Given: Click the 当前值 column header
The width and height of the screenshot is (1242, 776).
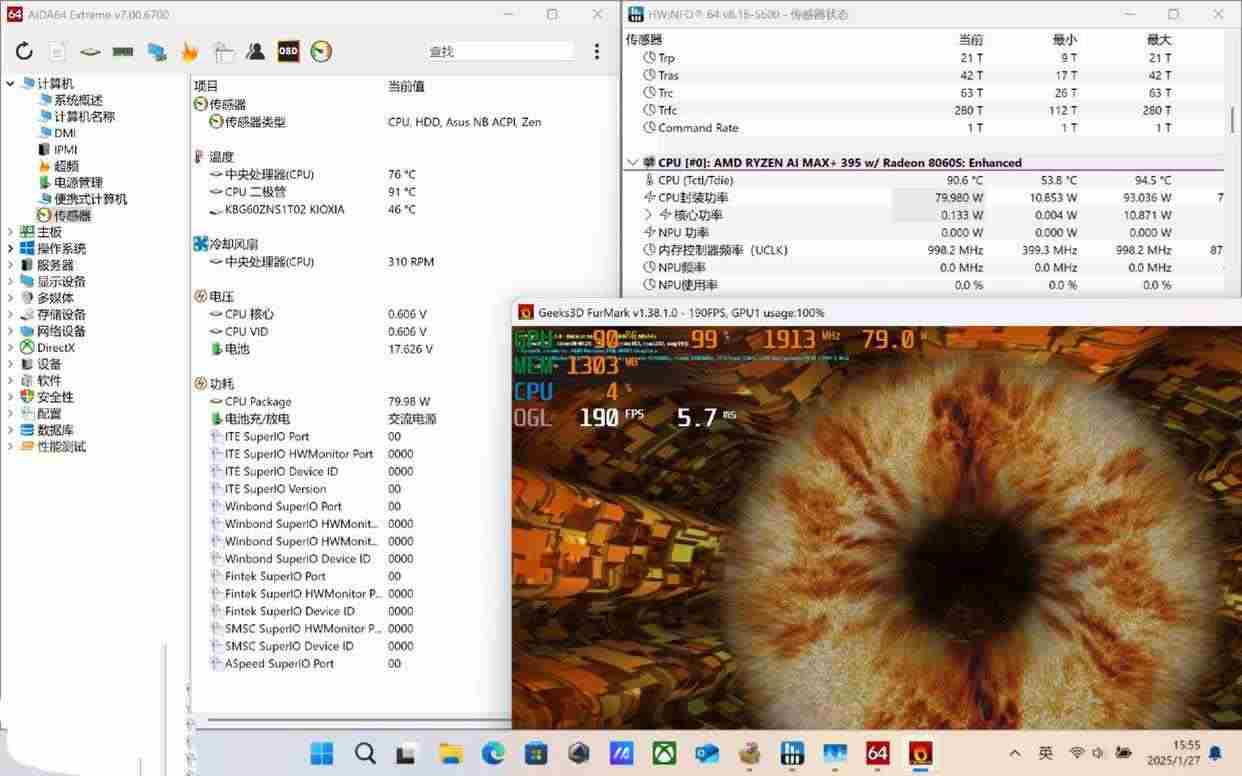Looking at the screenshot, I should click(x=406, y=86).
